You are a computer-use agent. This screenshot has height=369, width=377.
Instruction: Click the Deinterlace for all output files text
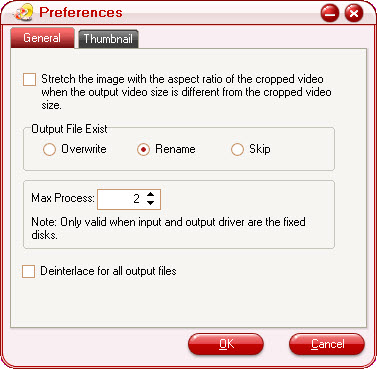pos(108,271)
